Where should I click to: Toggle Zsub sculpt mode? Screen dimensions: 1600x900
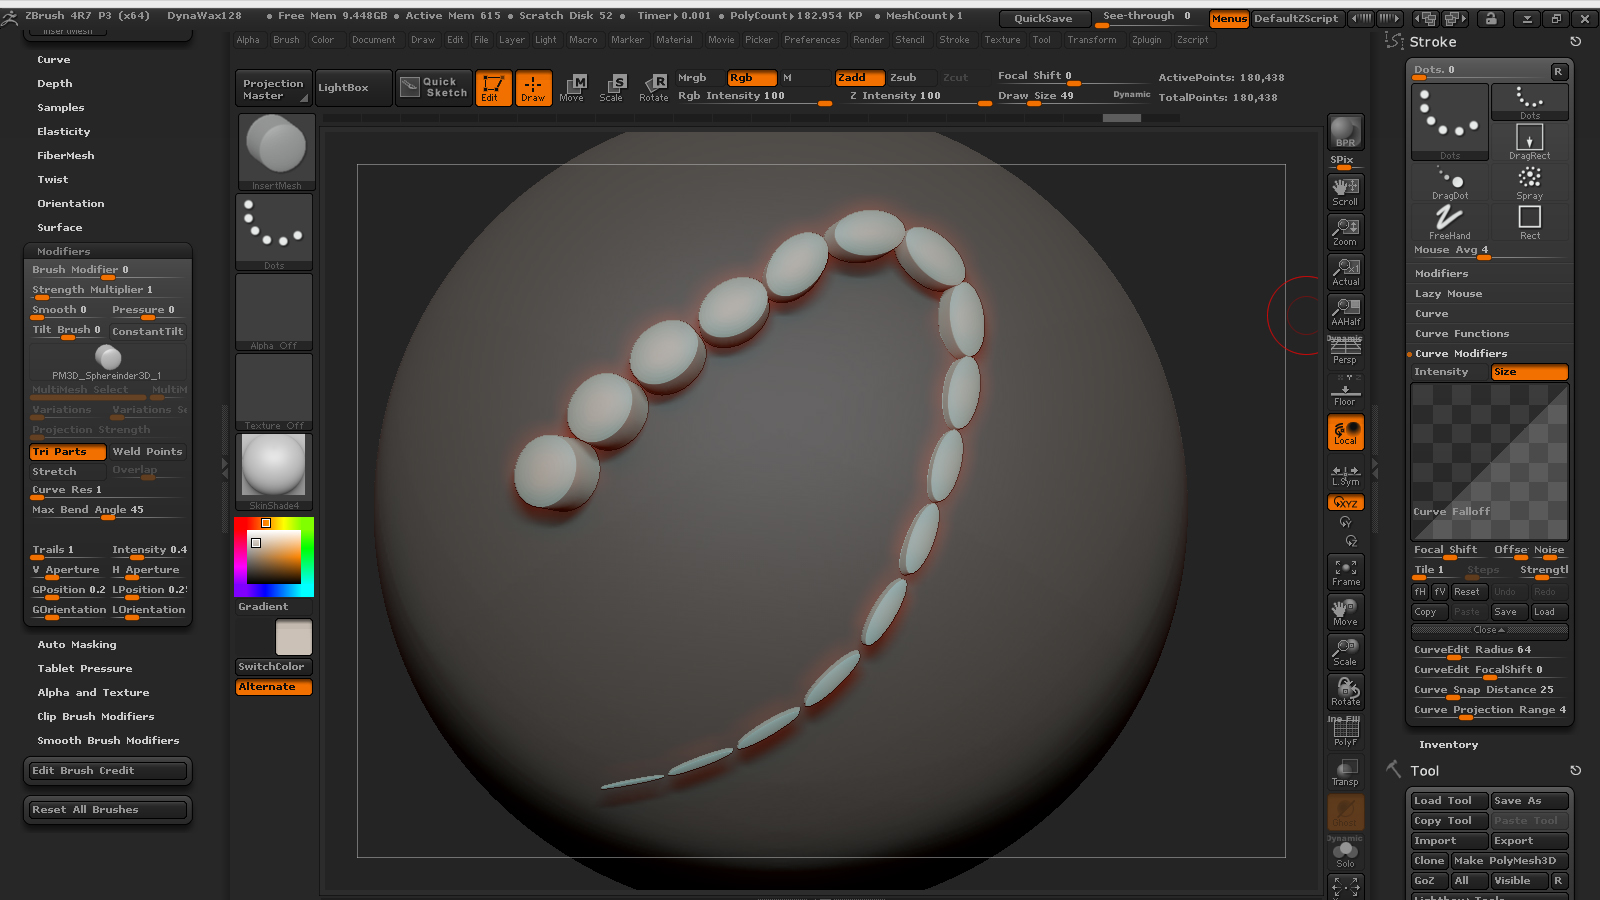point(911,77)
